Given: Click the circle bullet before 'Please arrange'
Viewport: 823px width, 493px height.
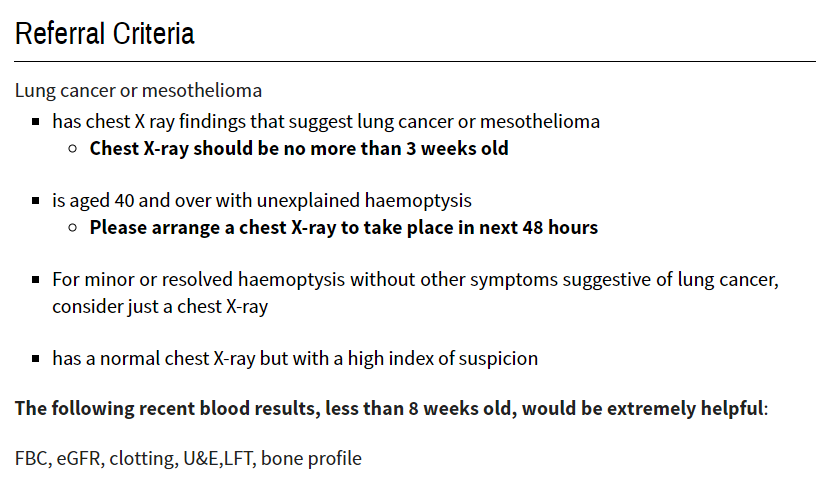Looking at the screenshot, I should click(73, 228).
